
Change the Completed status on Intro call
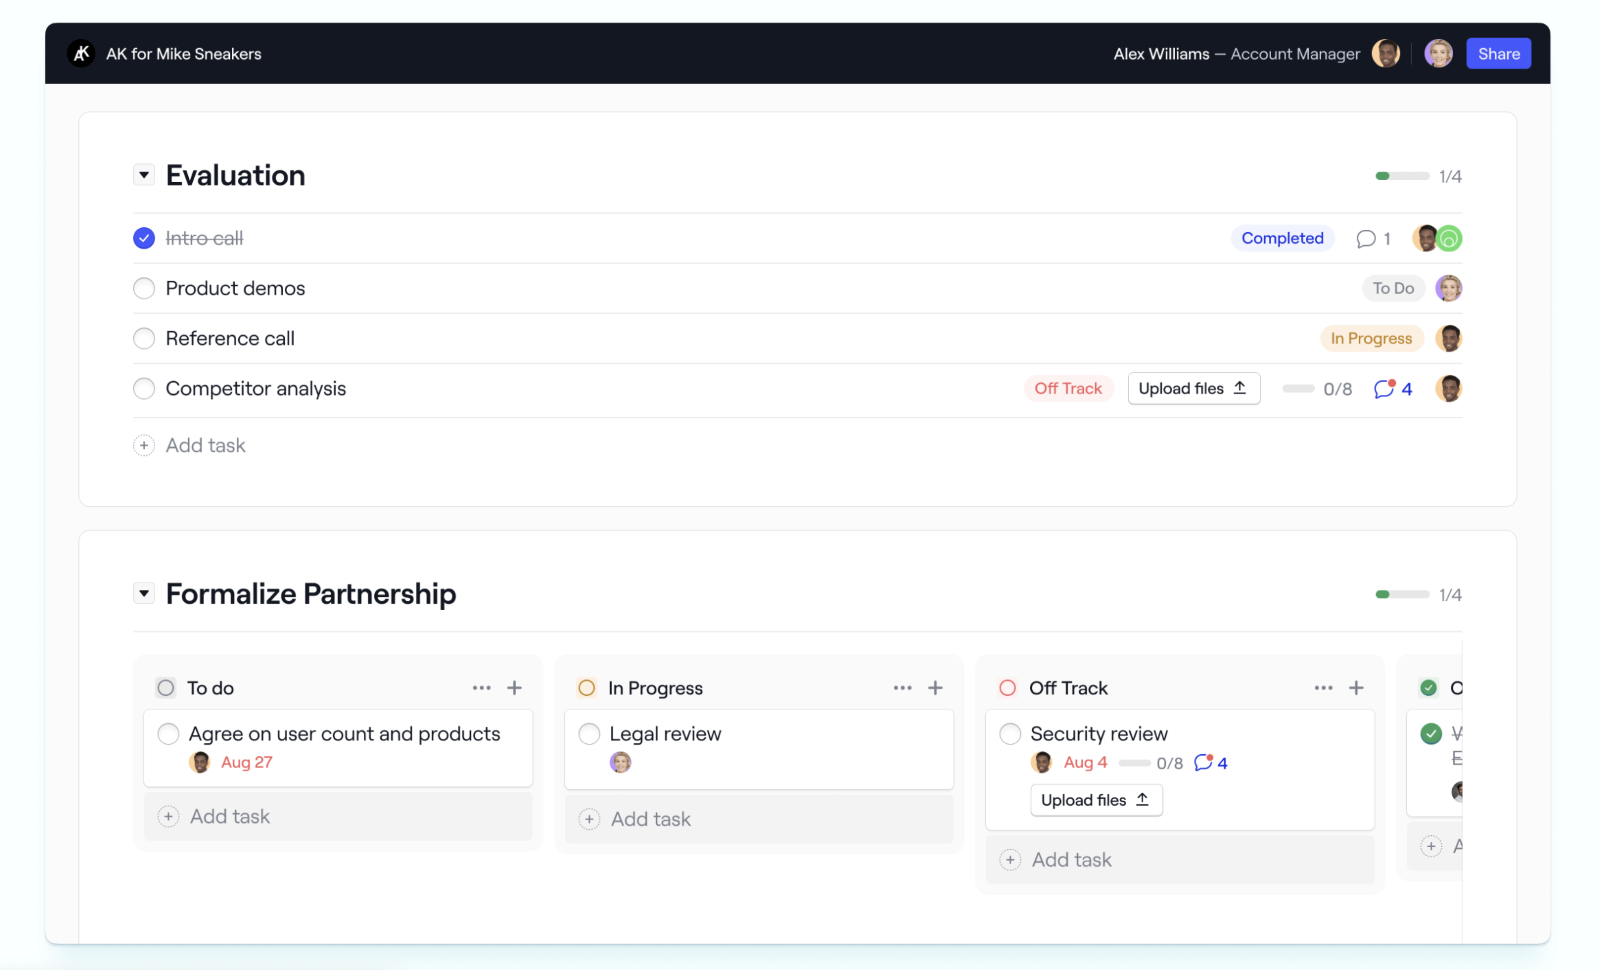pyautogui.click(x=1283, y=238)
